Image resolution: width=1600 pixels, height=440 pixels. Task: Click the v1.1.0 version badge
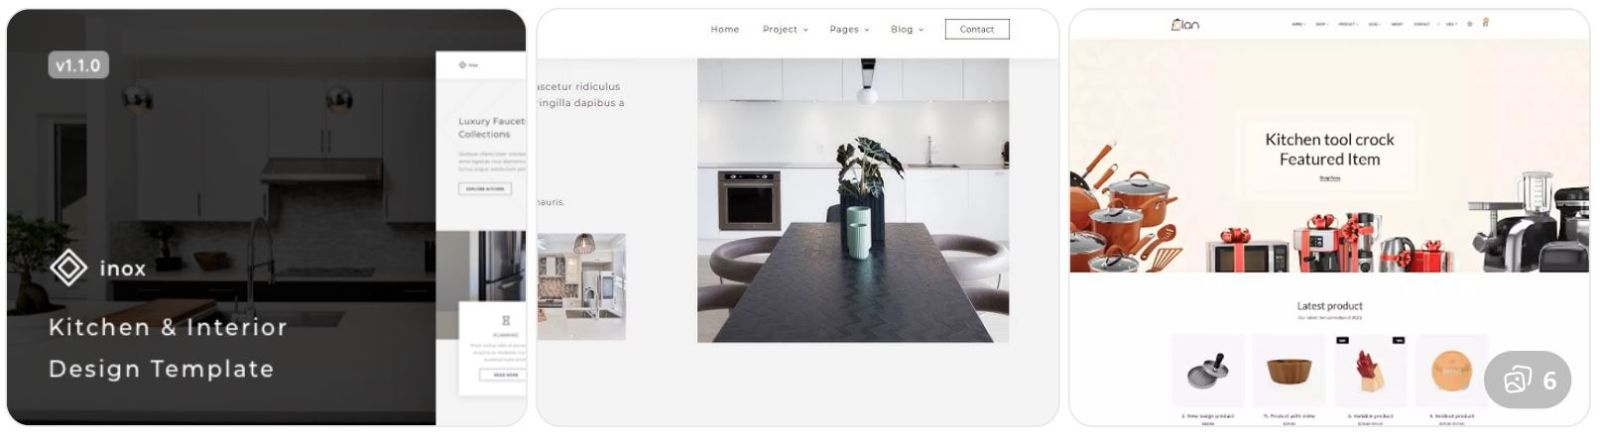(x=78, y=65)
